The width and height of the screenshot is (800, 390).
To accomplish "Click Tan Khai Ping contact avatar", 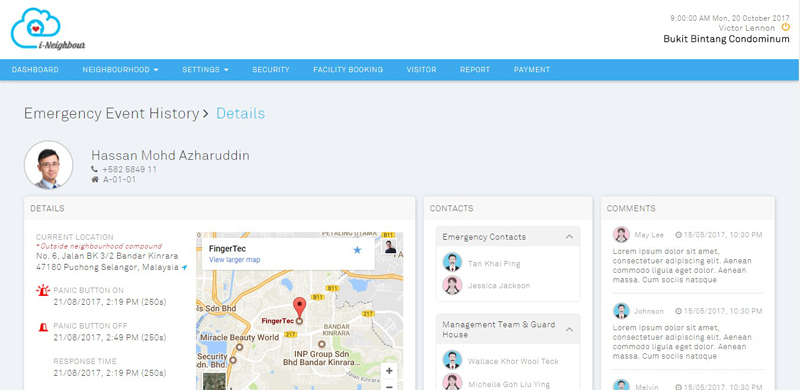I will pos(452,262).
